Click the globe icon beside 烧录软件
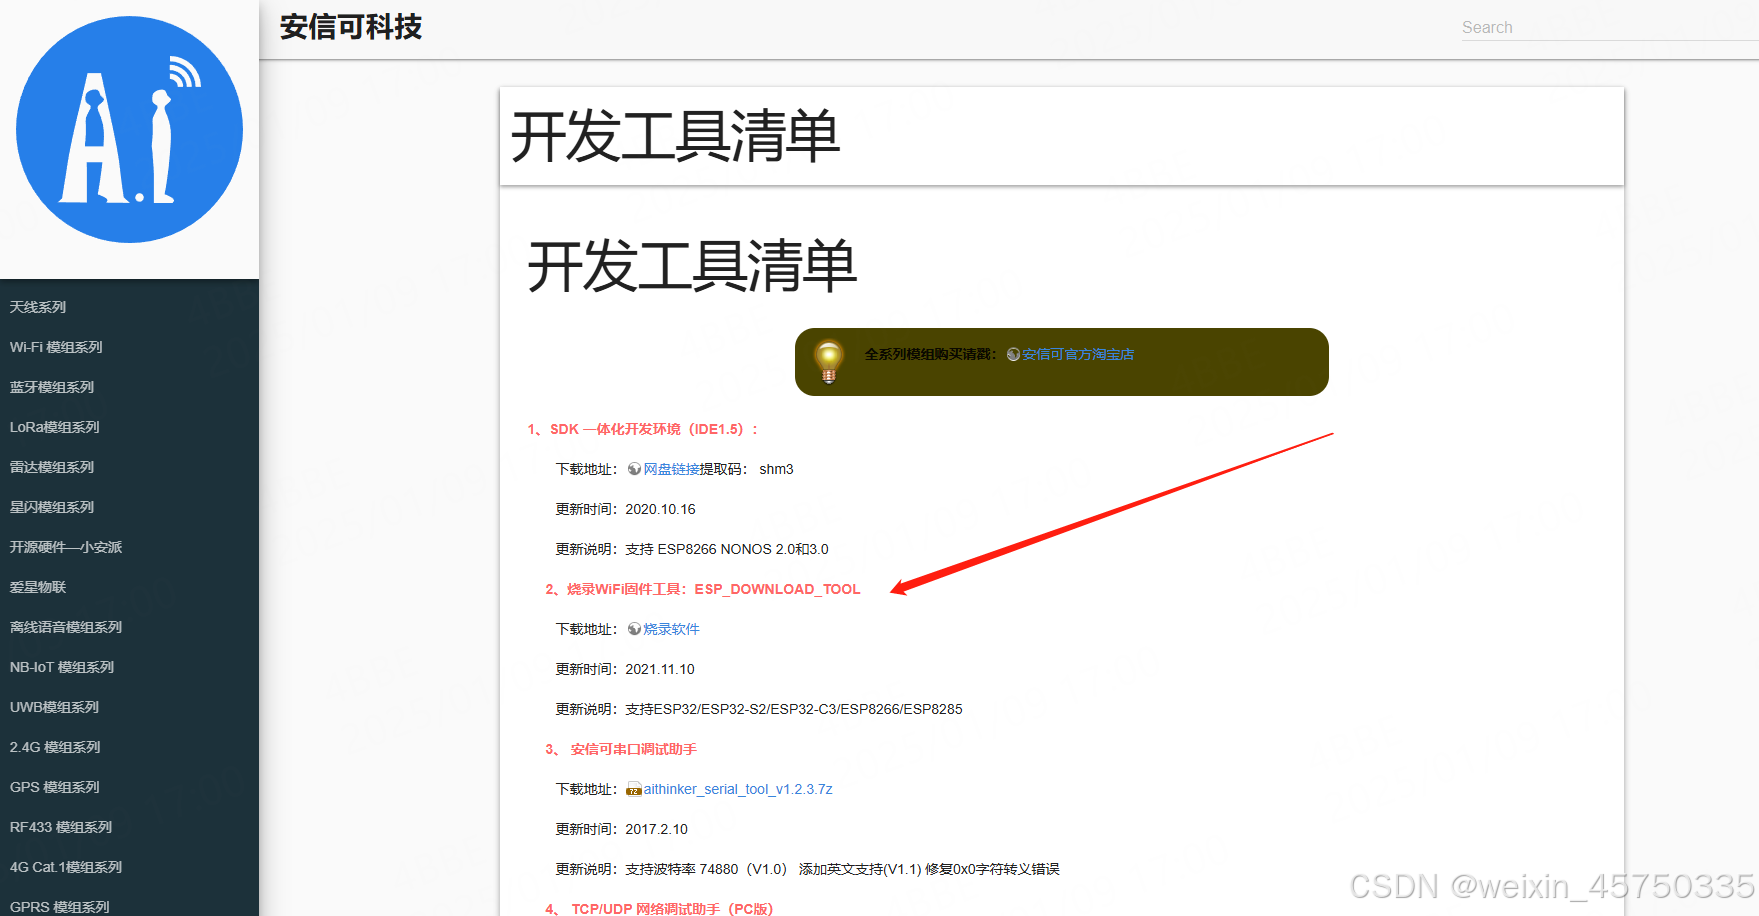Image resolution: width=1759 pixels, height=916 pixels. tap(634, 629)
